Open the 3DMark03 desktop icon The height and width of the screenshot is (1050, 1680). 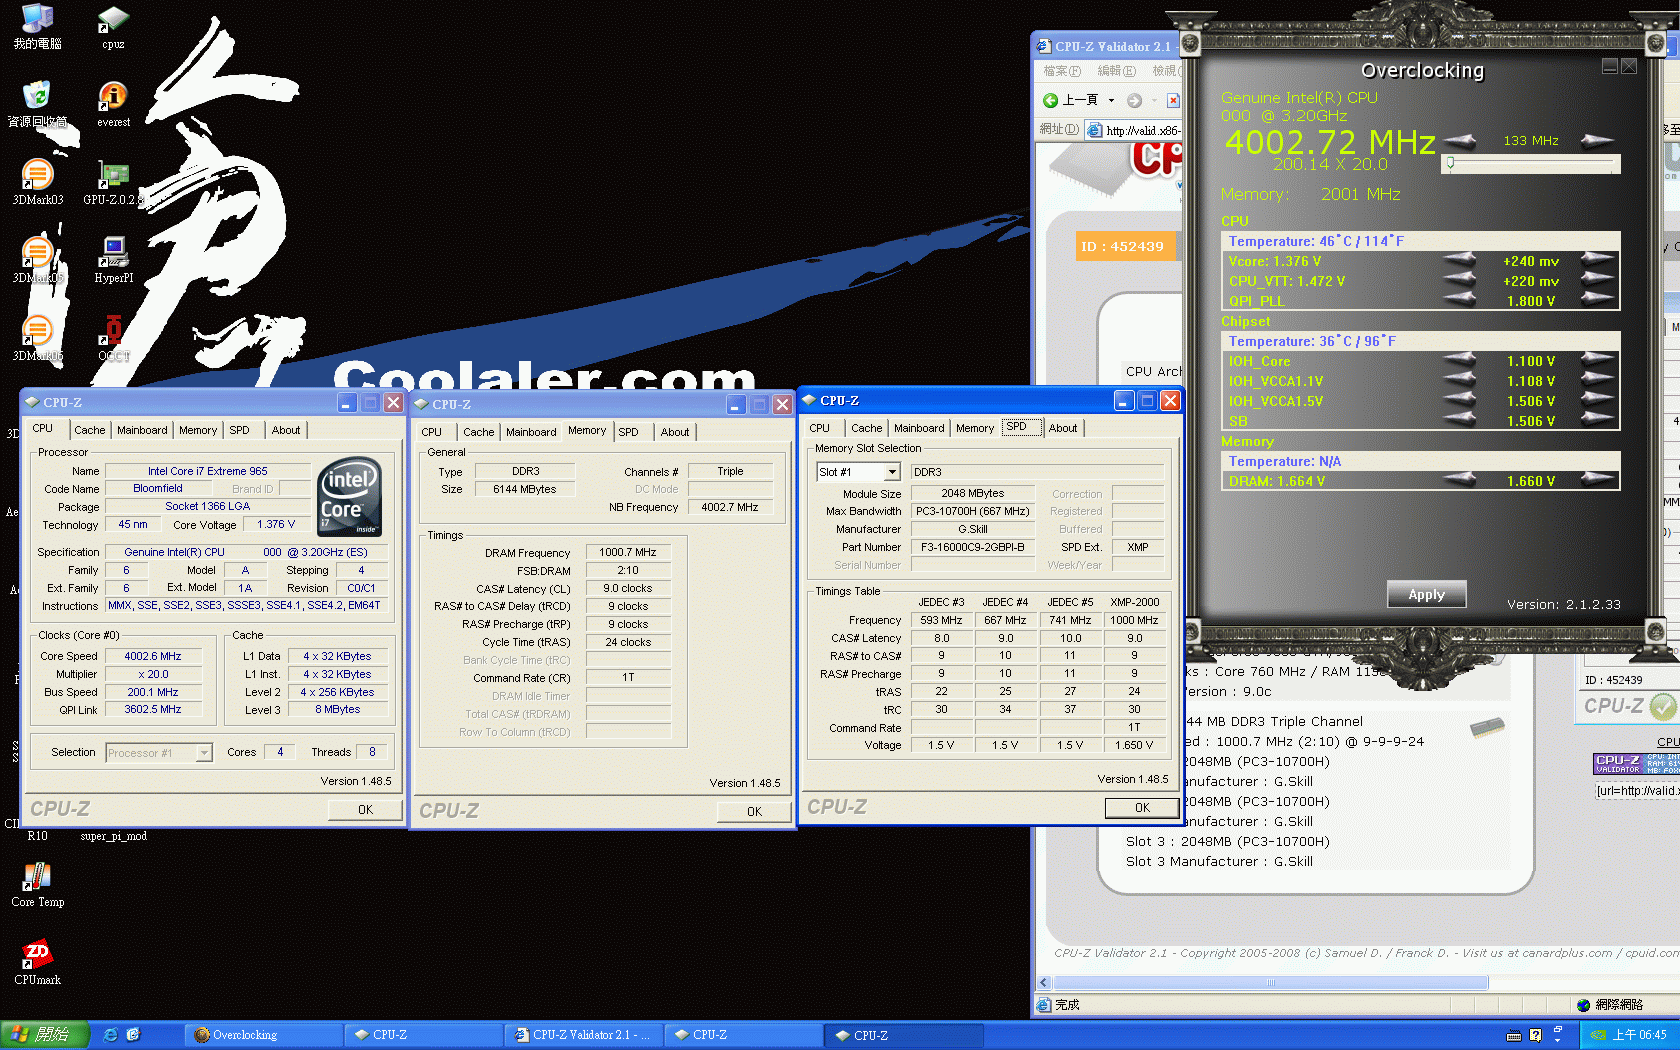click(38, 182)
